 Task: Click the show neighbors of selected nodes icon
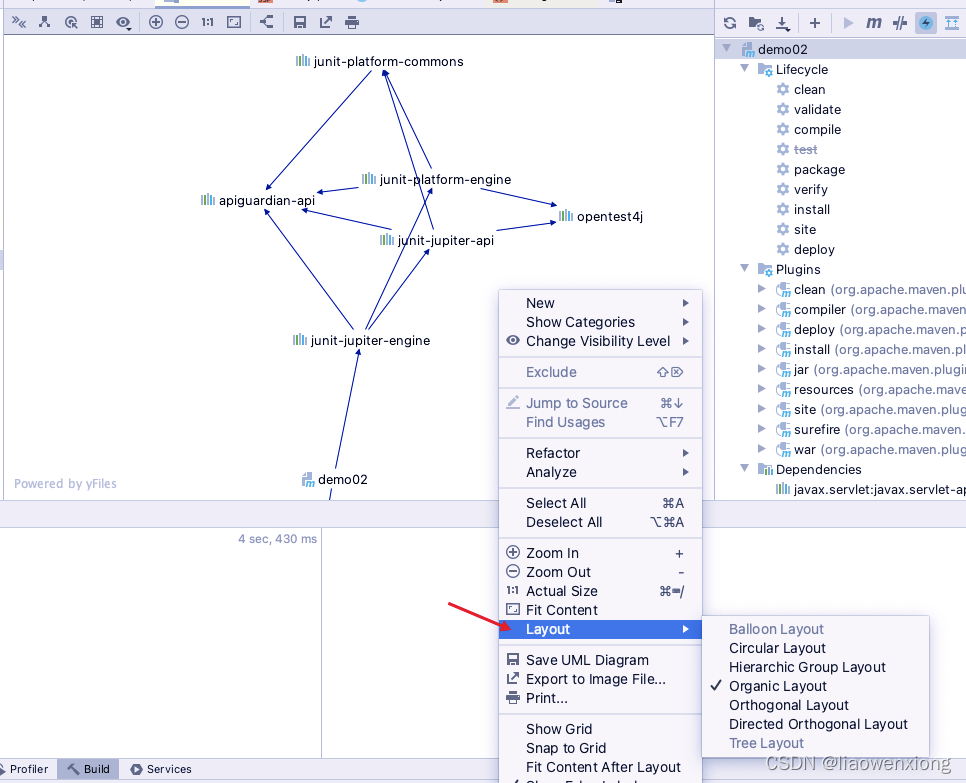[x=44, y=23]
